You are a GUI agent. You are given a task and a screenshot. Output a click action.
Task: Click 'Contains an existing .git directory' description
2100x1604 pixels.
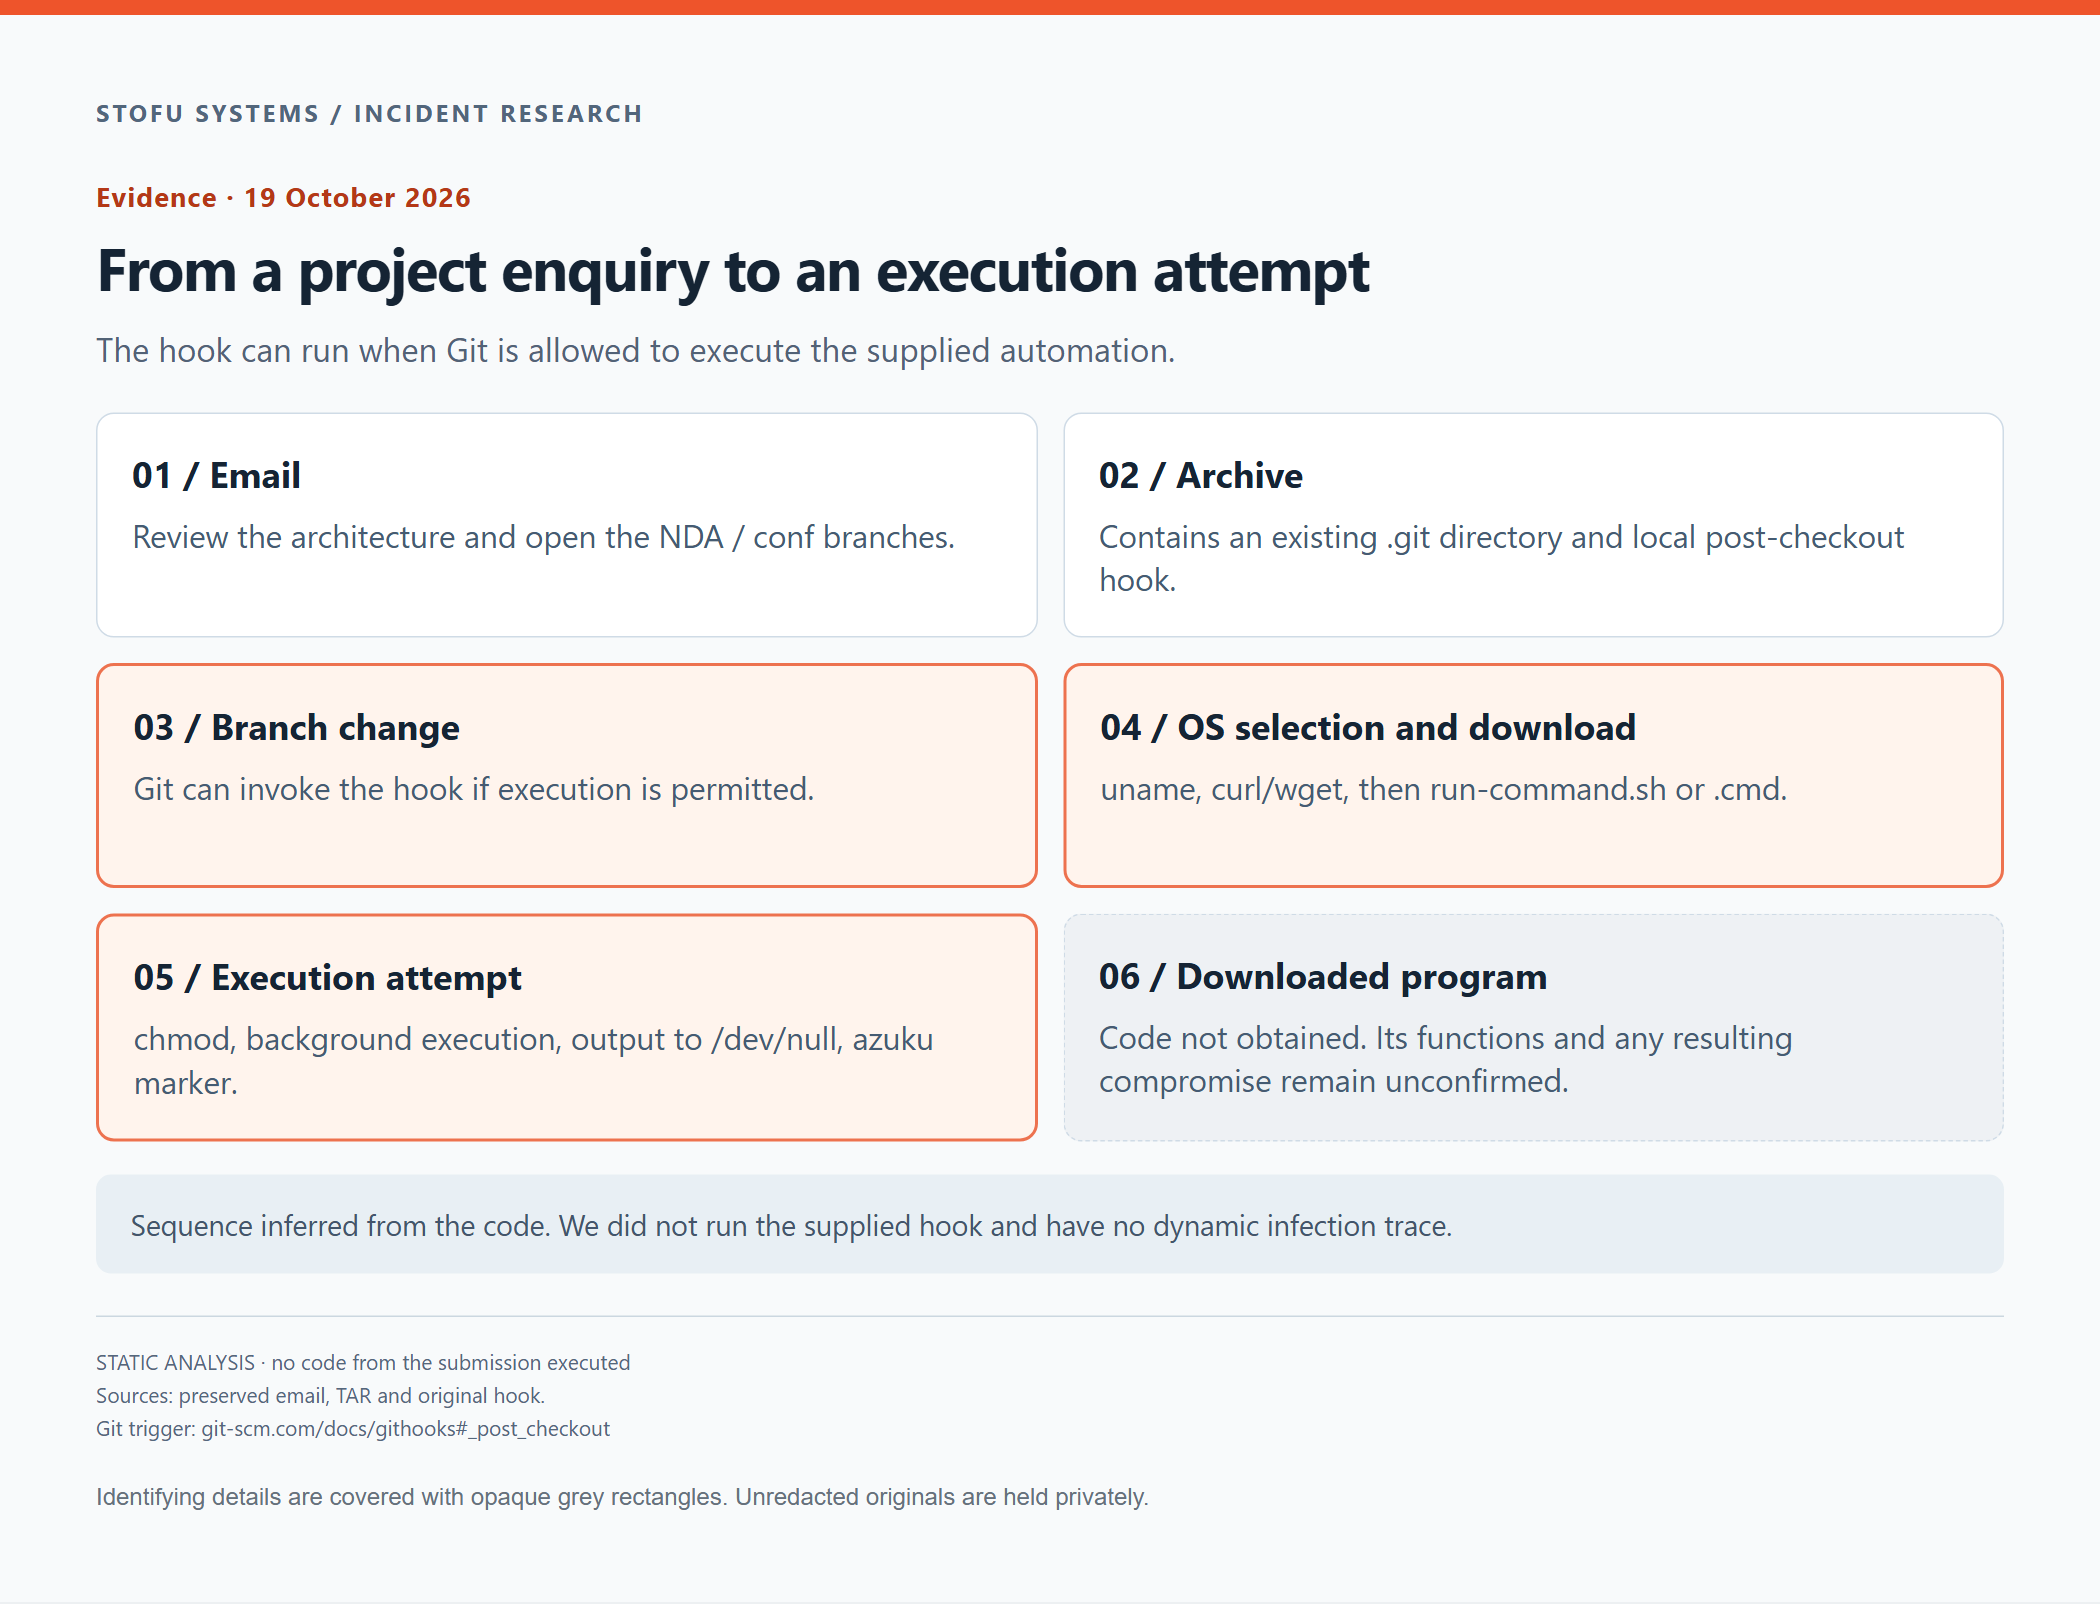click(1501, 559)
